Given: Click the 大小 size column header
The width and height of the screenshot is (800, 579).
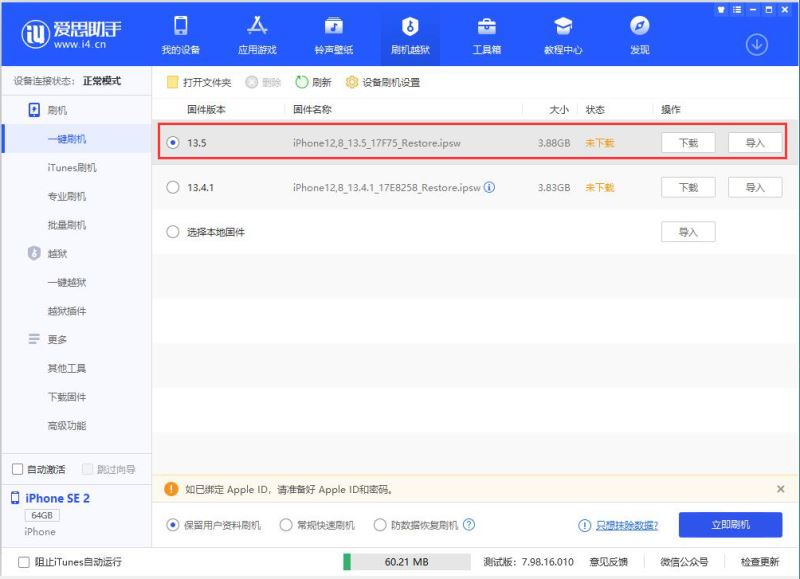Looking at the screenshot, I should pos(559,110).
